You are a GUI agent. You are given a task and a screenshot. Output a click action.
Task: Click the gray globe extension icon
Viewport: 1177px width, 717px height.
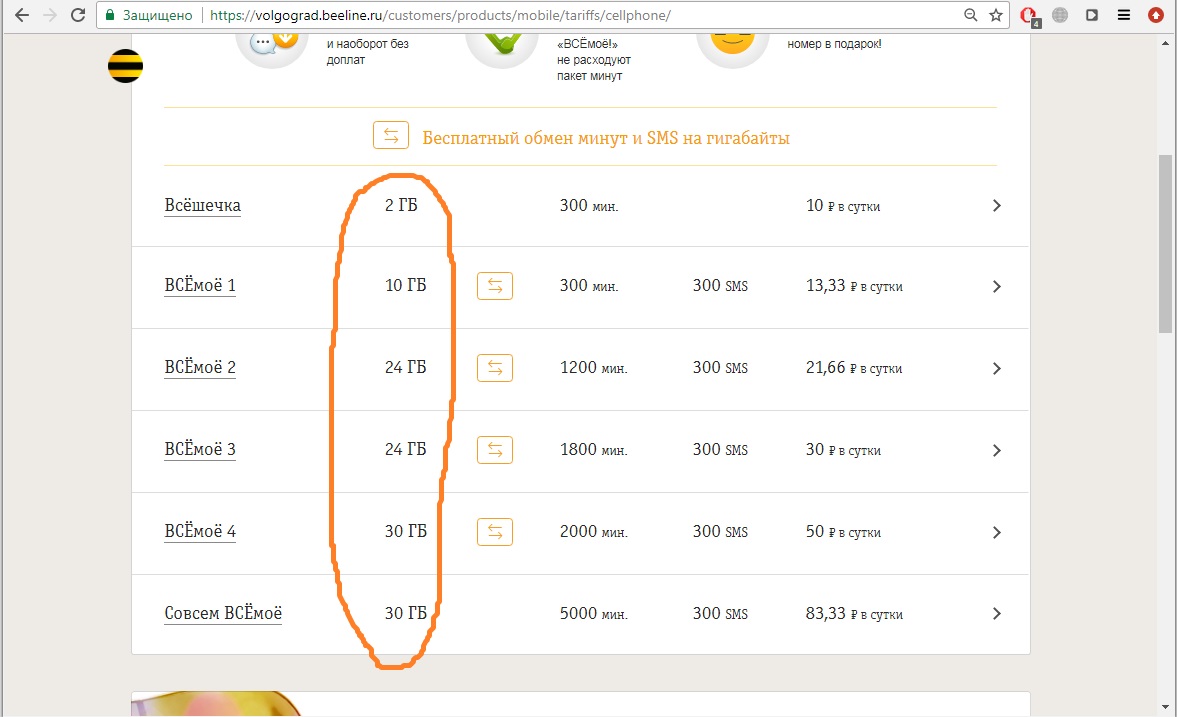pos(1060,15)
